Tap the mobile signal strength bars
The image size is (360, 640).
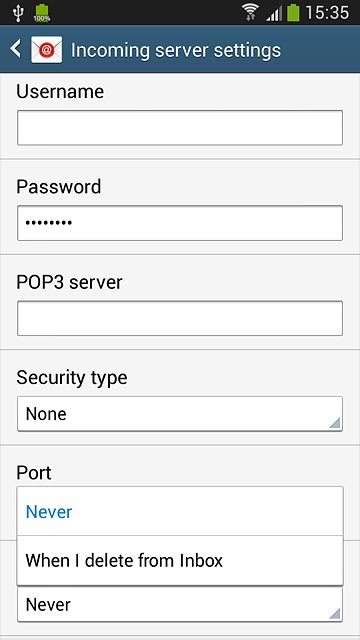tap(274, 13)
